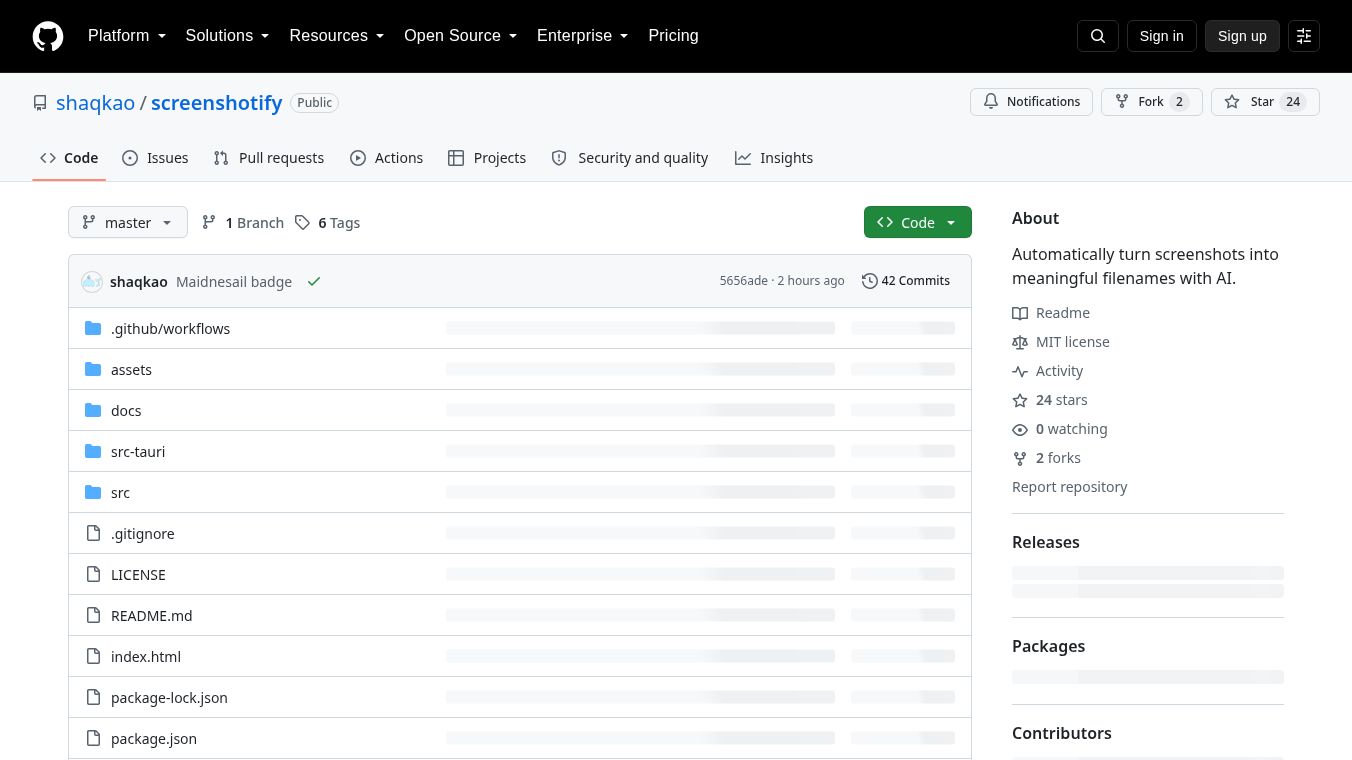The width and height of the screenshot is (1352, 760).
Task: Open the Solutions dropdown menu
Action: point(227,36)
